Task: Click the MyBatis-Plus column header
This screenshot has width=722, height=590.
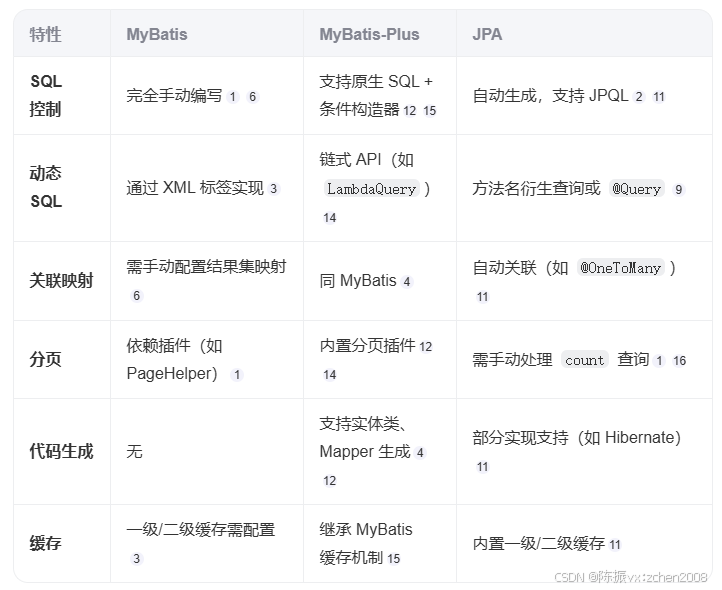Action: click(369, 35)
